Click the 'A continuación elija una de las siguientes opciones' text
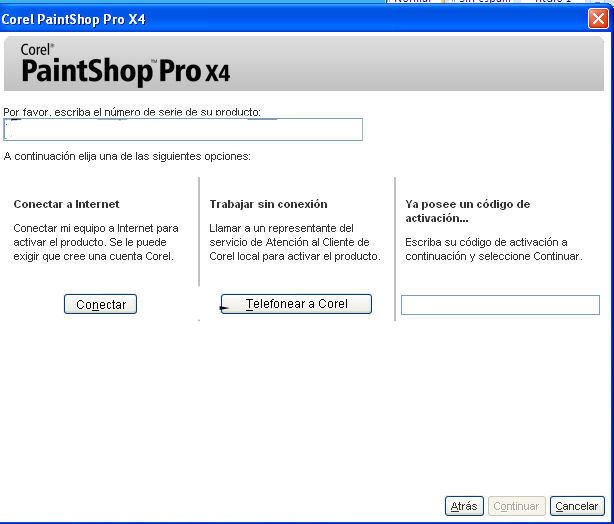Viewport: 614px width, 524px height. coord(127,156)
